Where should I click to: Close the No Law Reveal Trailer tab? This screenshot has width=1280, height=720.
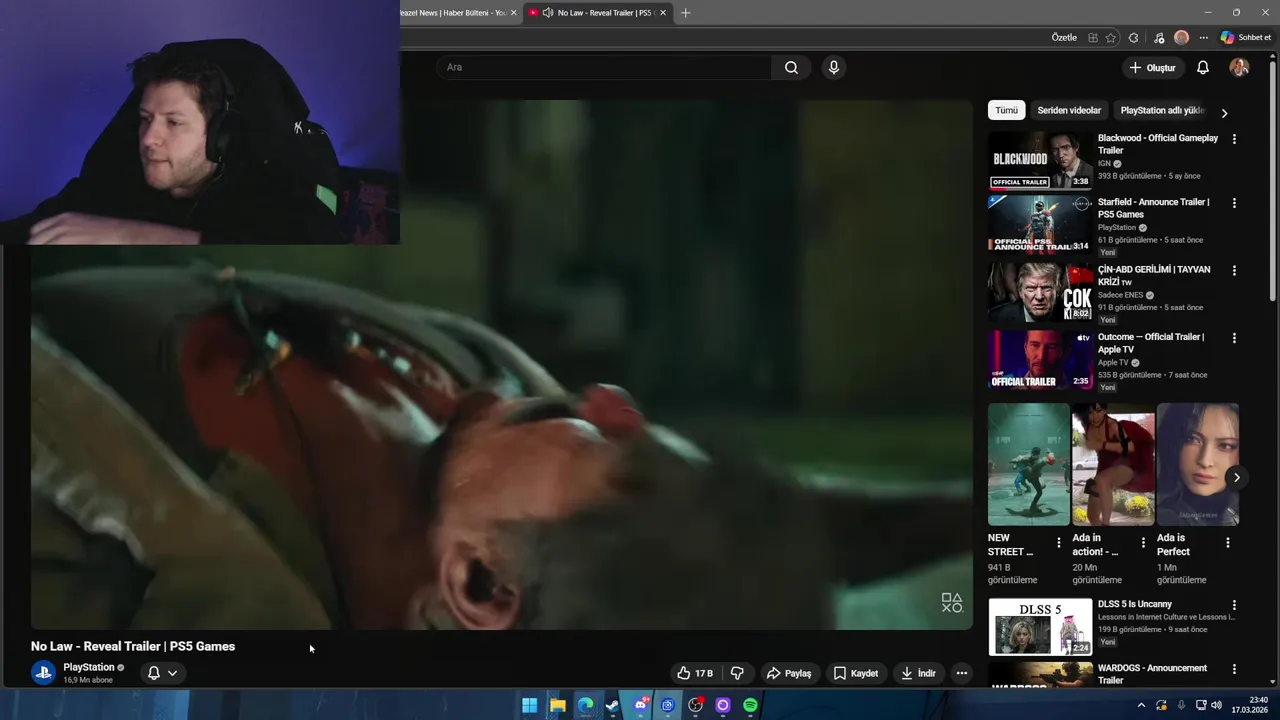point(662,13)
